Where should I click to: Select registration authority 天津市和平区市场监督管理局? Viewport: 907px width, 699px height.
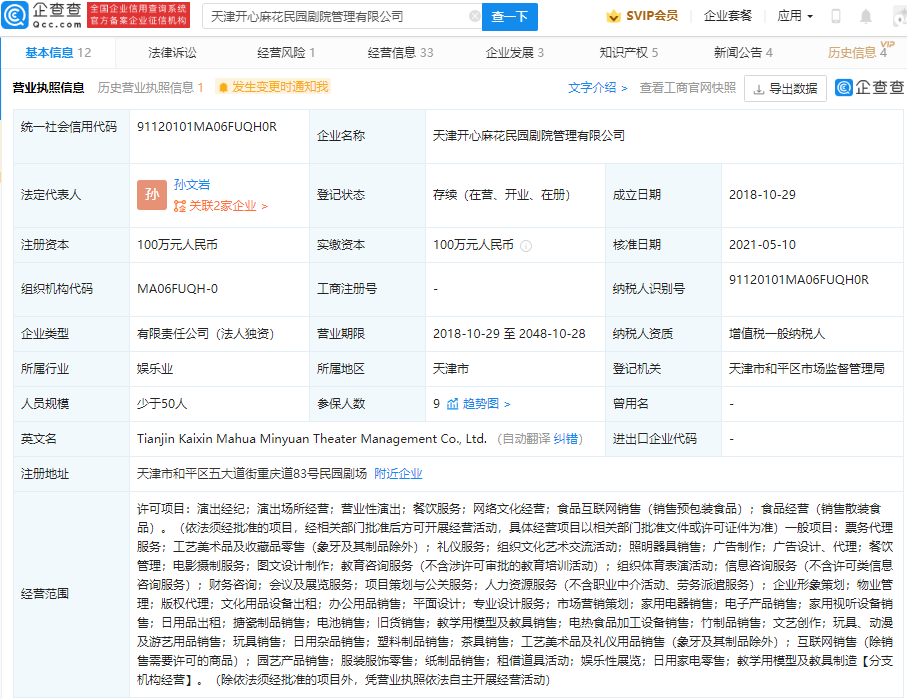806,369
